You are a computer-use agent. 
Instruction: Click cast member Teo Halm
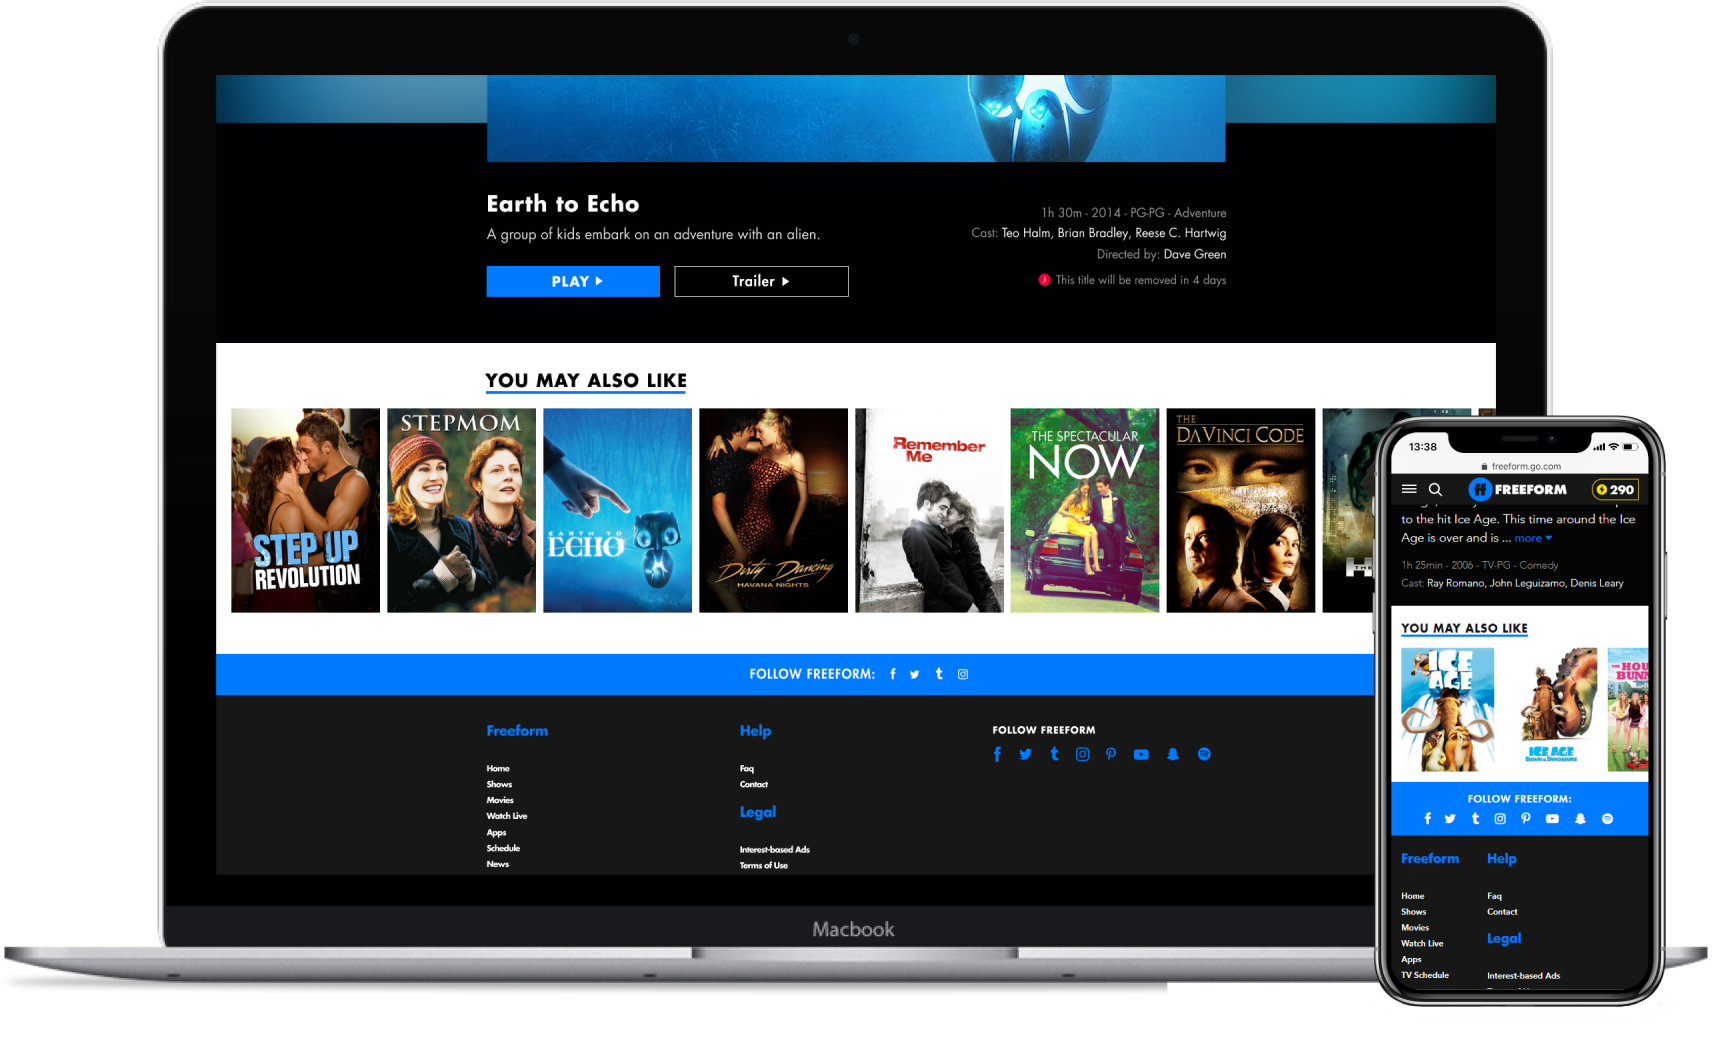(1026, 233)
